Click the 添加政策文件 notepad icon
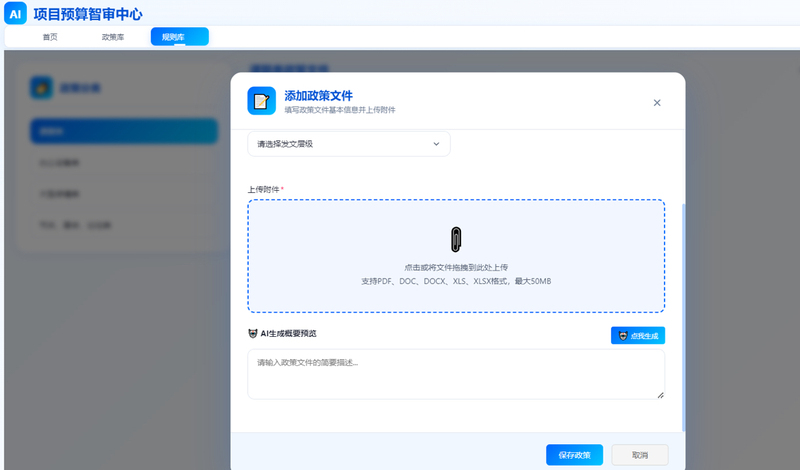 coord(261,101)
